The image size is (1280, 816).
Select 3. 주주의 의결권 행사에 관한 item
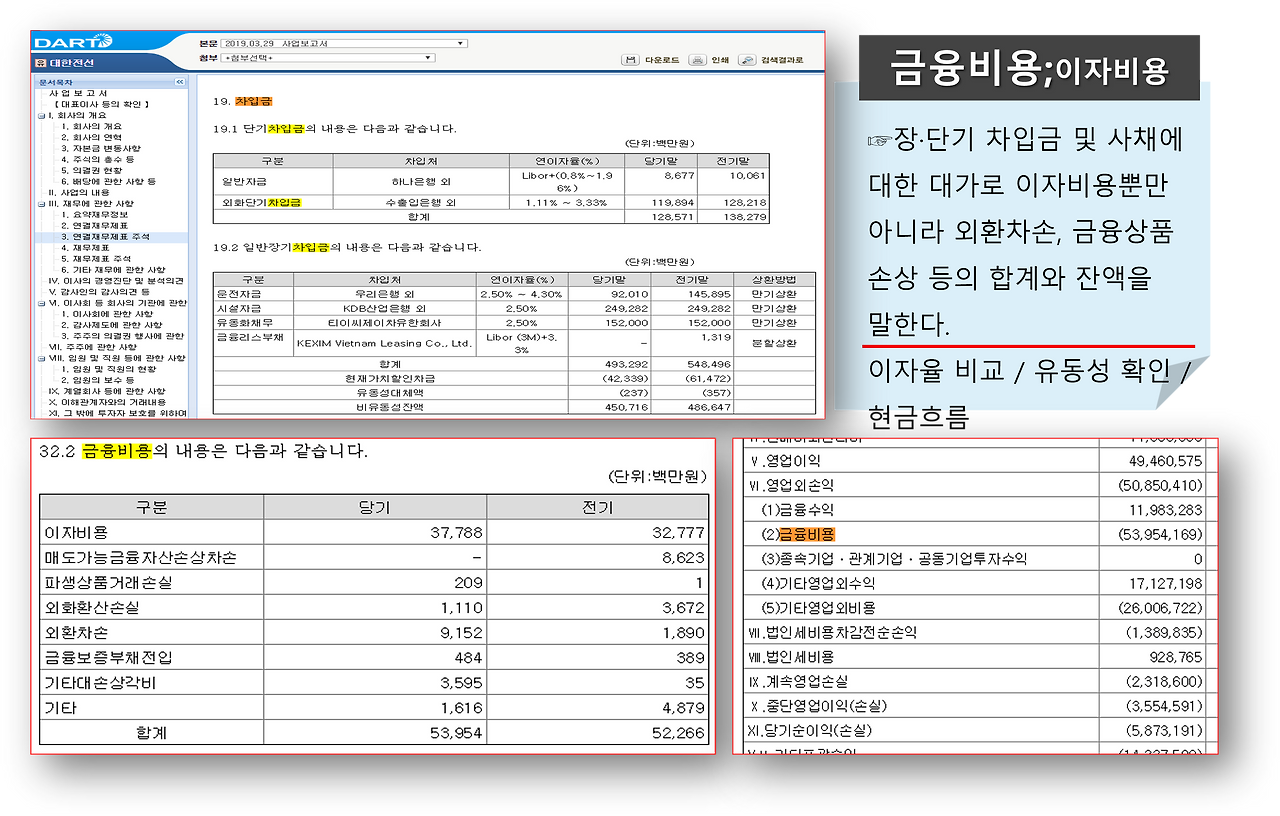tap(122, 336)
